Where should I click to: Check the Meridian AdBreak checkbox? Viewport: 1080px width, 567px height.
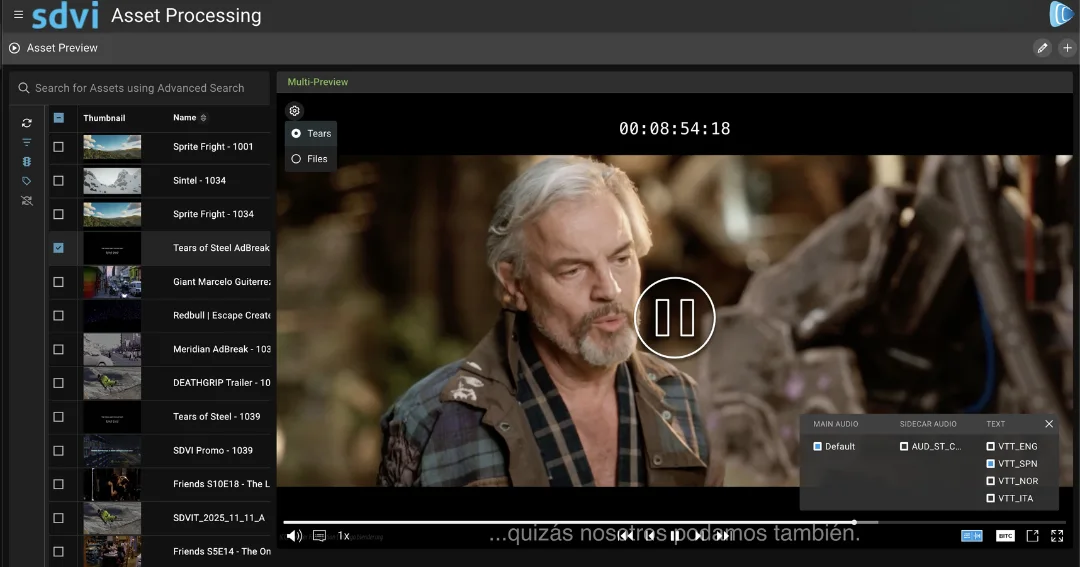[59, 349]
